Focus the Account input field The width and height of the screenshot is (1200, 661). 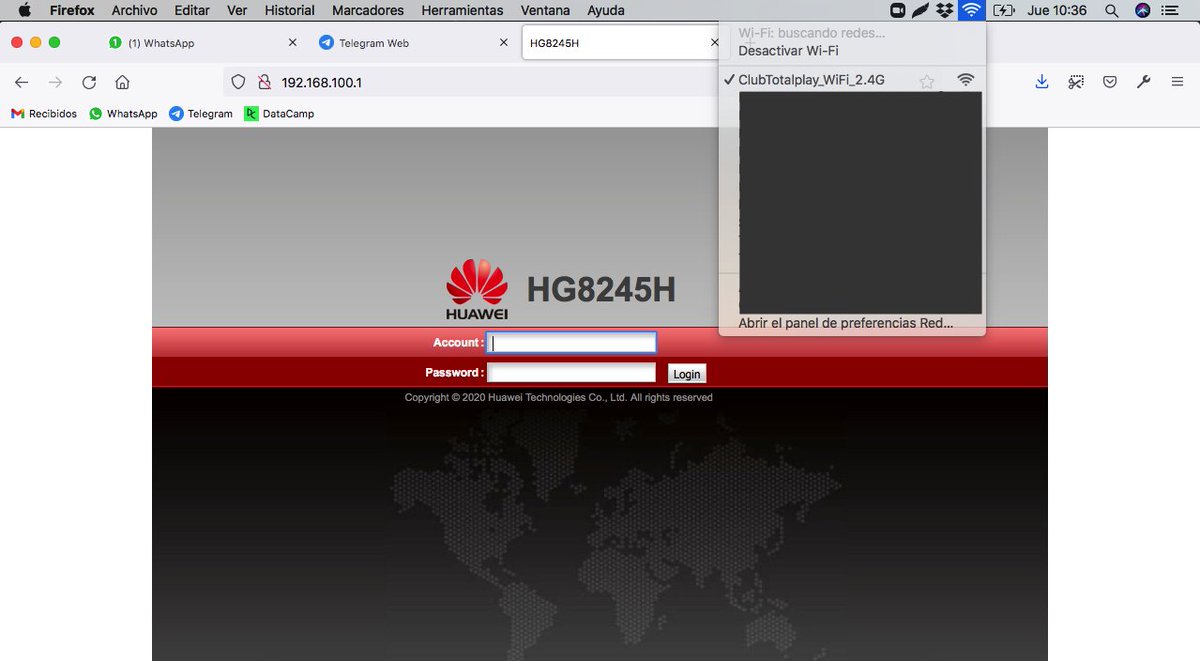(571, 342)
